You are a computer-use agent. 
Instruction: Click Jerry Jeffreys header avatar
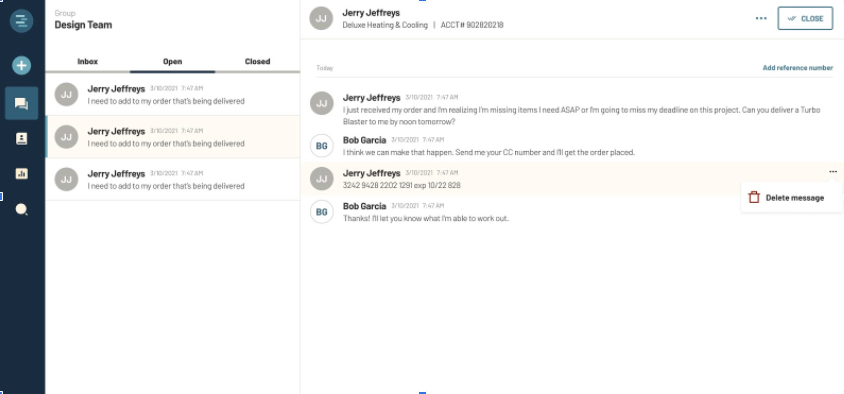tap(321, 18)
